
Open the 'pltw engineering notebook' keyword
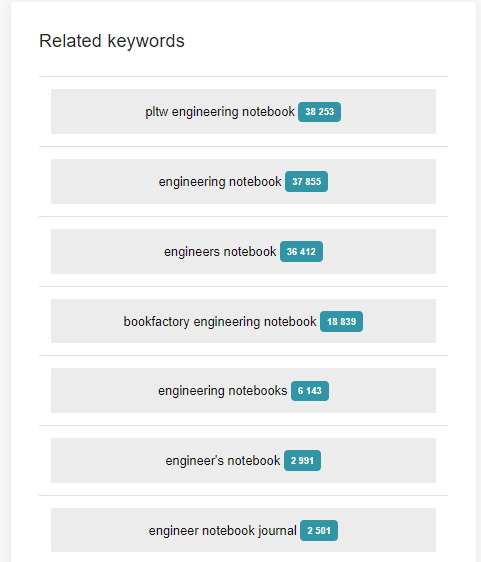click(x=220, y=112)
